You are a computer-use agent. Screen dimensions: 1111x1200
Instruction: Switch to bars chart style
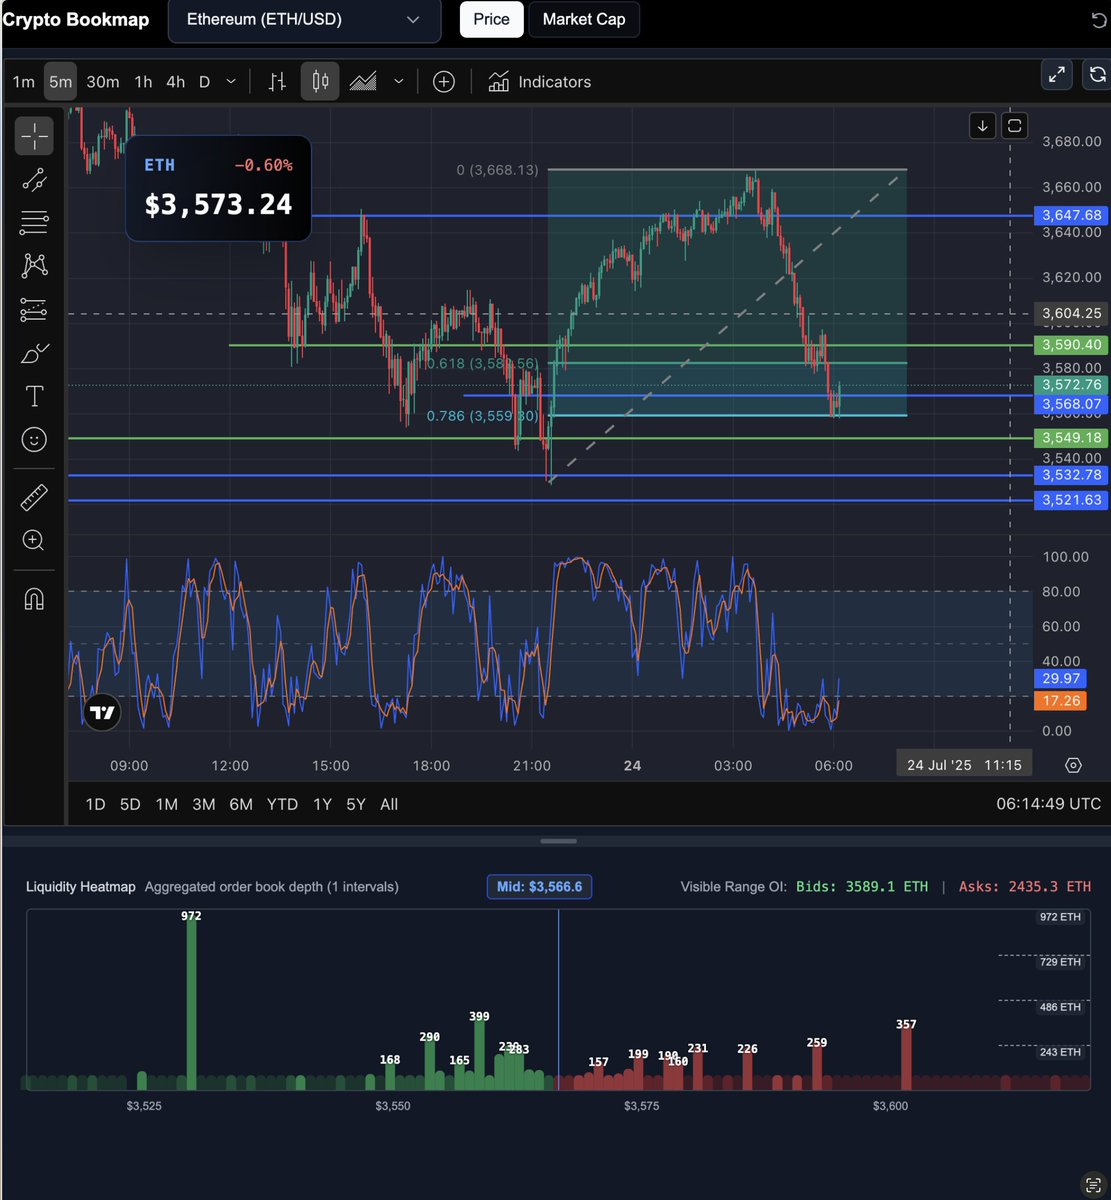coord(277,82)
